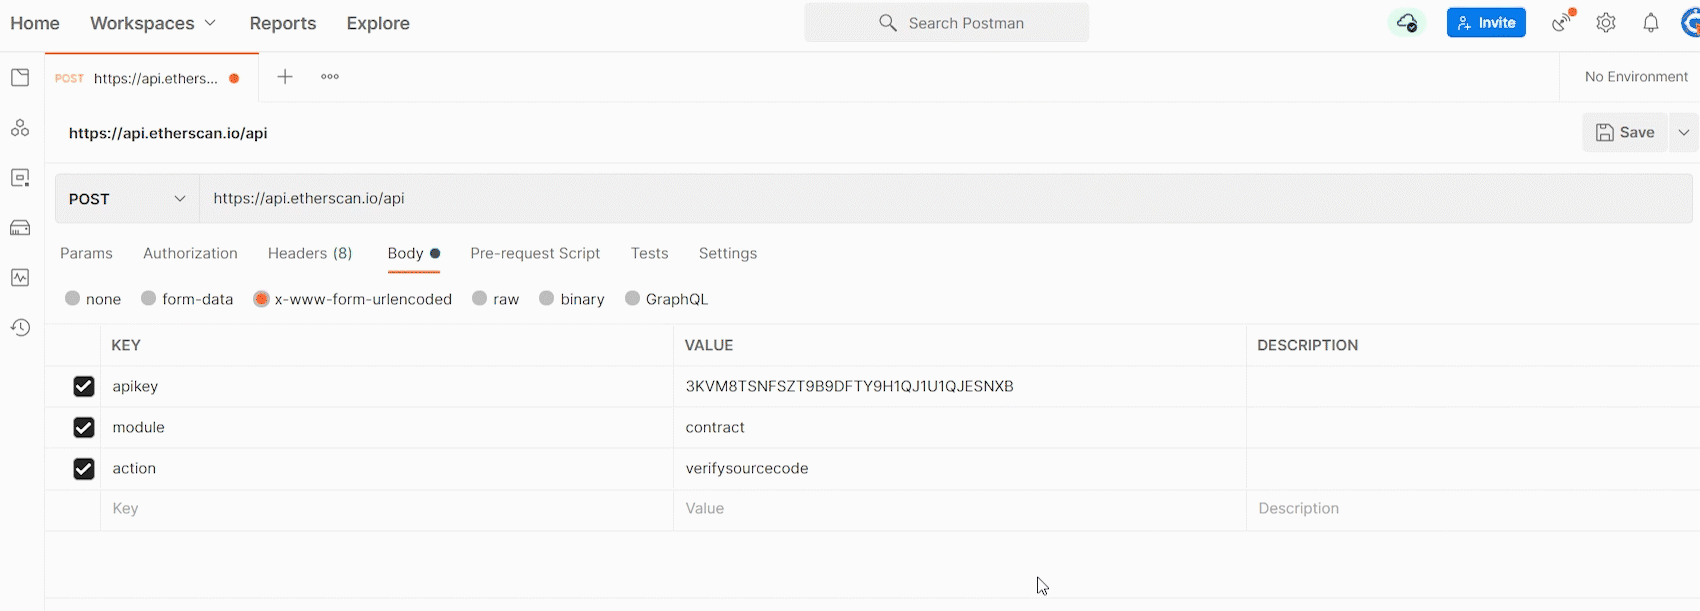Click the empty Key field
The width and height of the screenshot is (1700, 611).
387,509
